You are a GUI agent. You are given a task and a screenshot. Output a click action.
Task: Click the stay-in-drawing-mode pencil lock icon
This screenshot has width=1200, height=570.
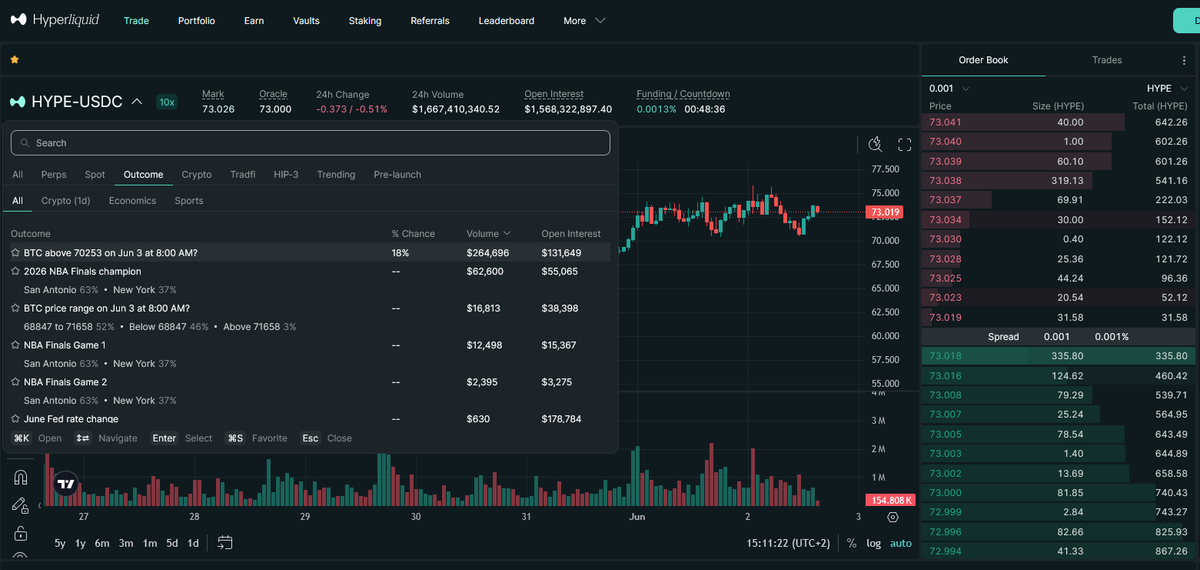tap(20, 506)
